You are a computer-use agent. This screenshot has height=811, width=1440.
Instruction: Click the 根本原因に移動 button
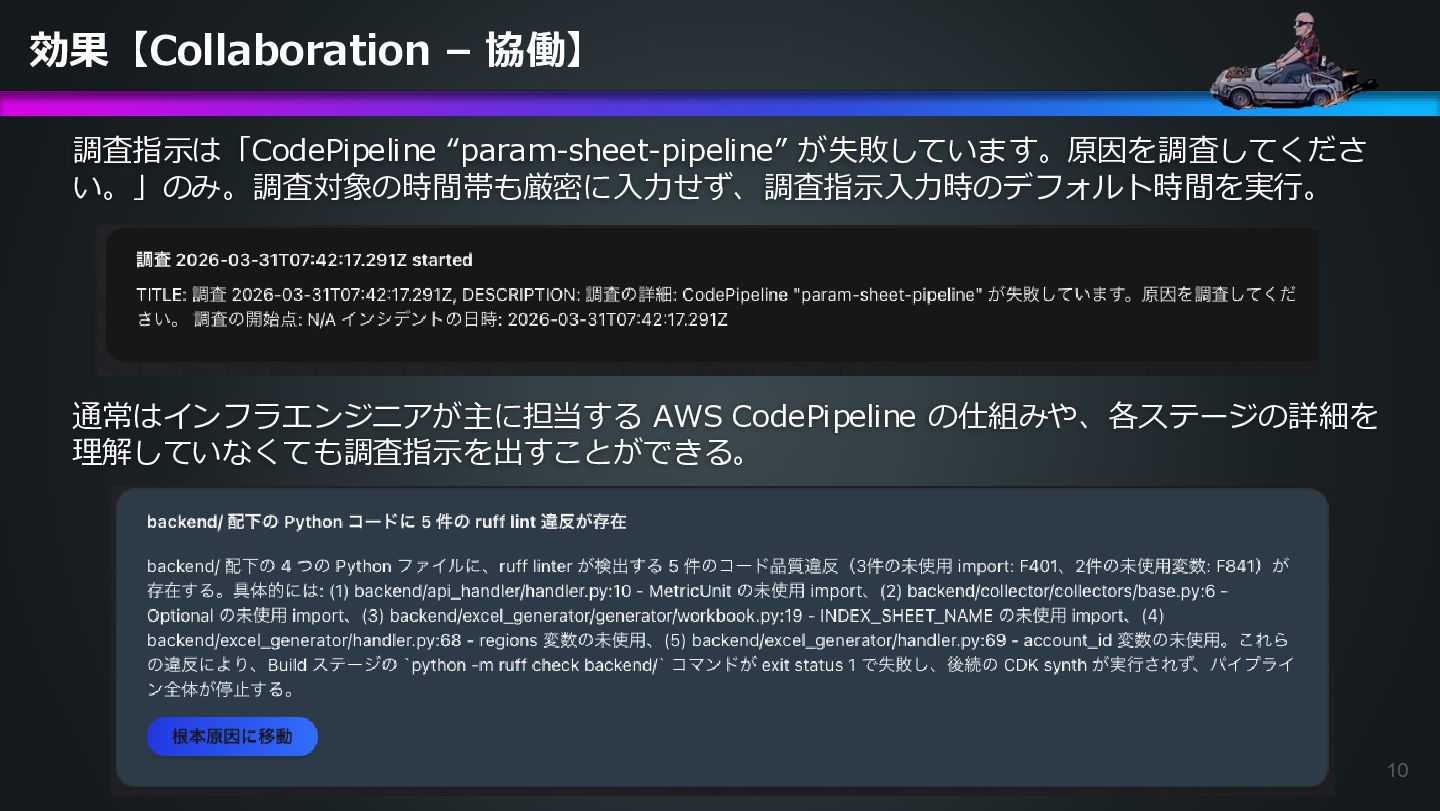(x=232, y=737)
